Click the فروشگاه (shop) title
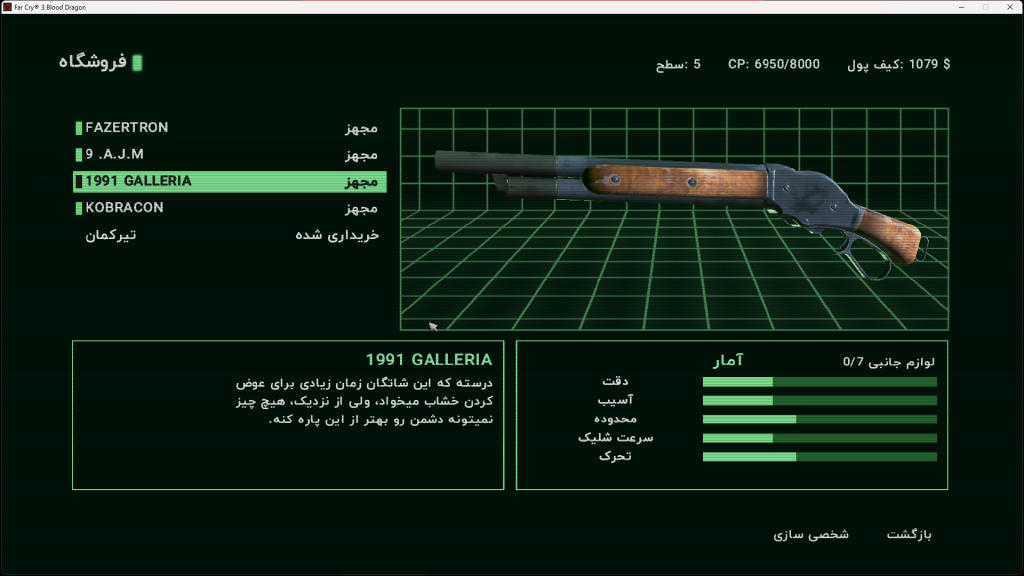This screenshot has height=576, width=1024. click(92, 62)
